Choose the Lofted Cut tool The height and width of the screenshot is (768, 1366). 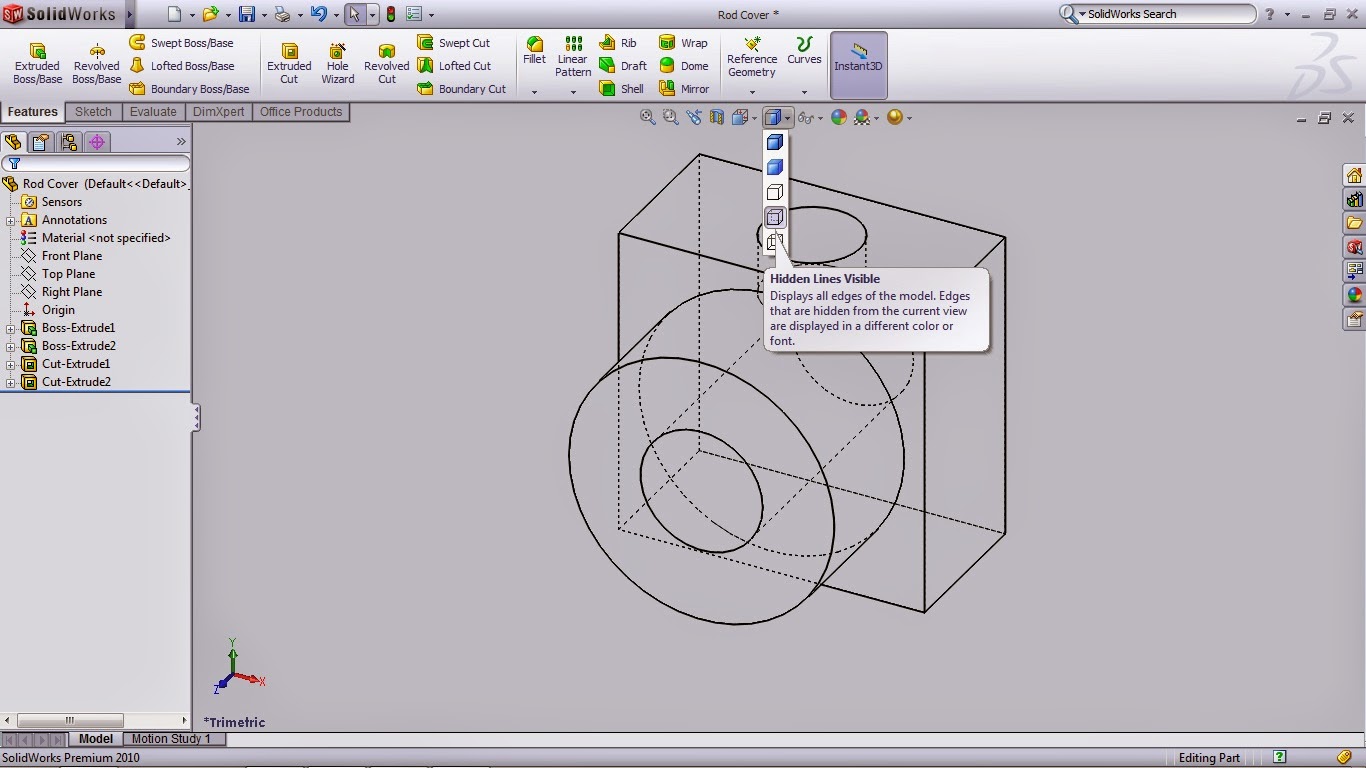point(453,66)
